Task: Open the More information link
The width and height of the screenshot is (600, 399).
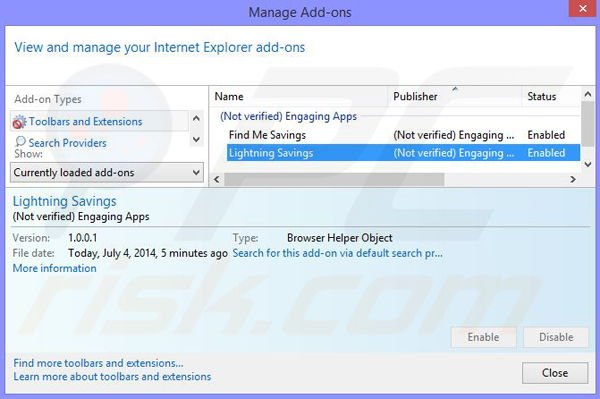Action: pos(54,268)
